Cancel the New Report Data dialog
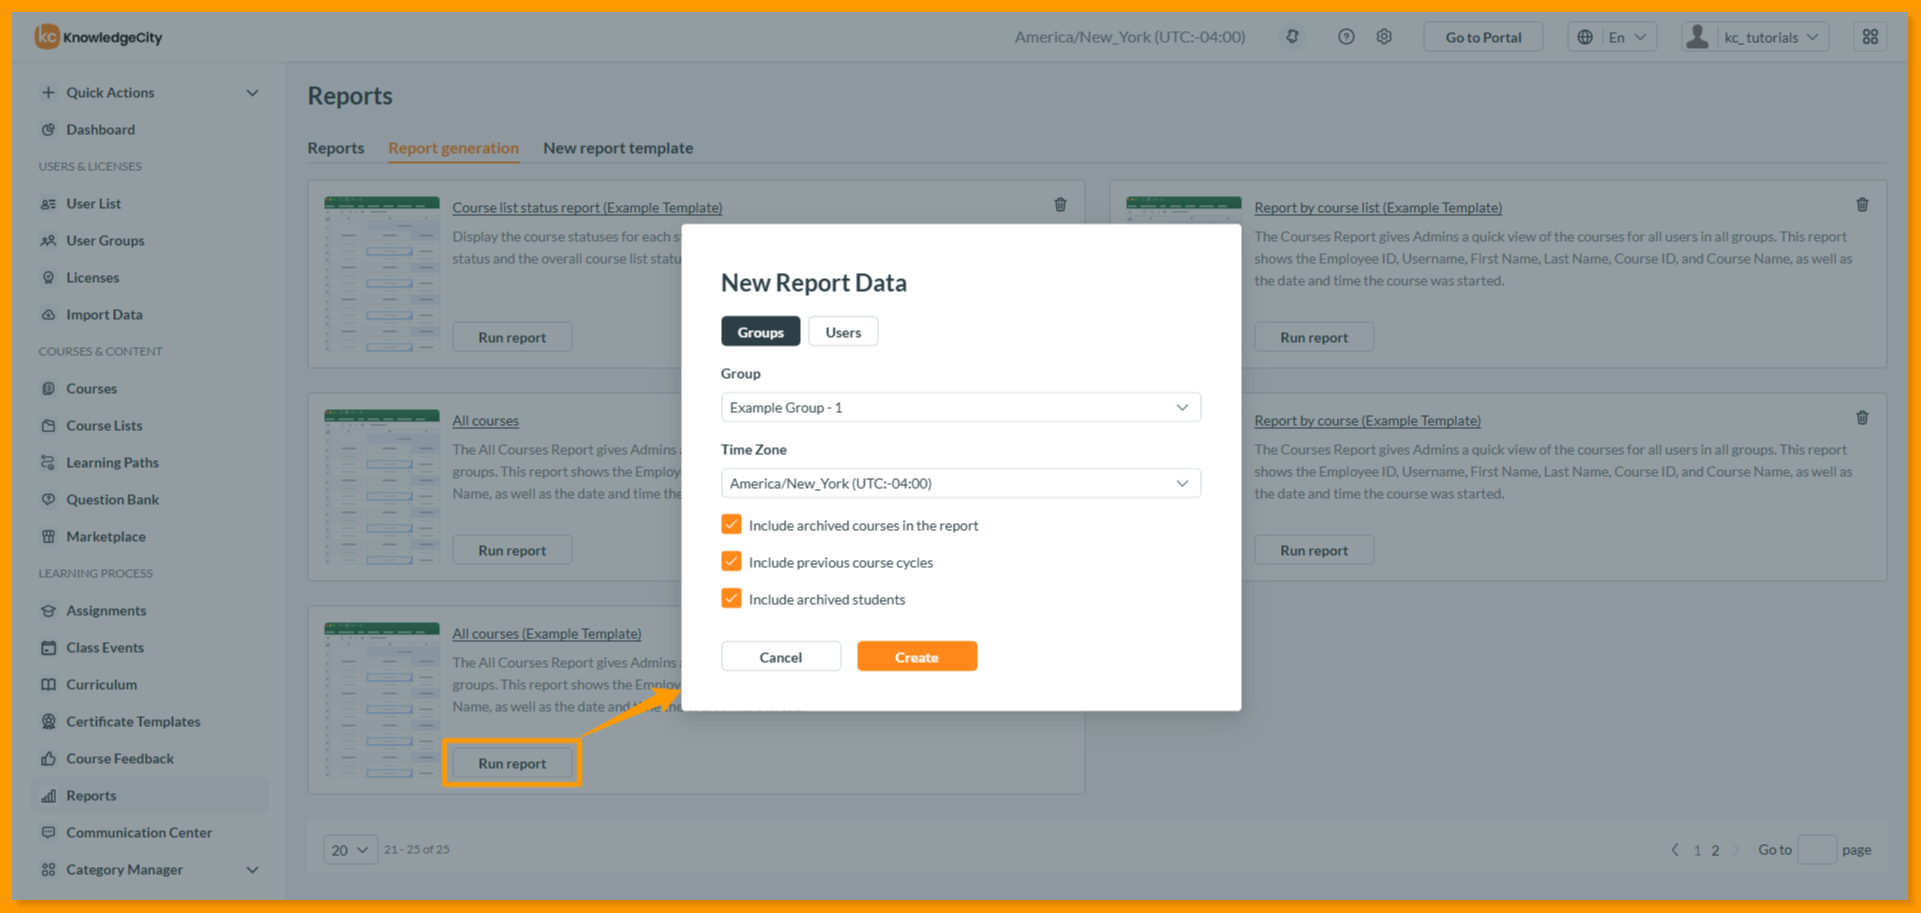This screenshot has width=1921, height=913. (x=781, y=657)
